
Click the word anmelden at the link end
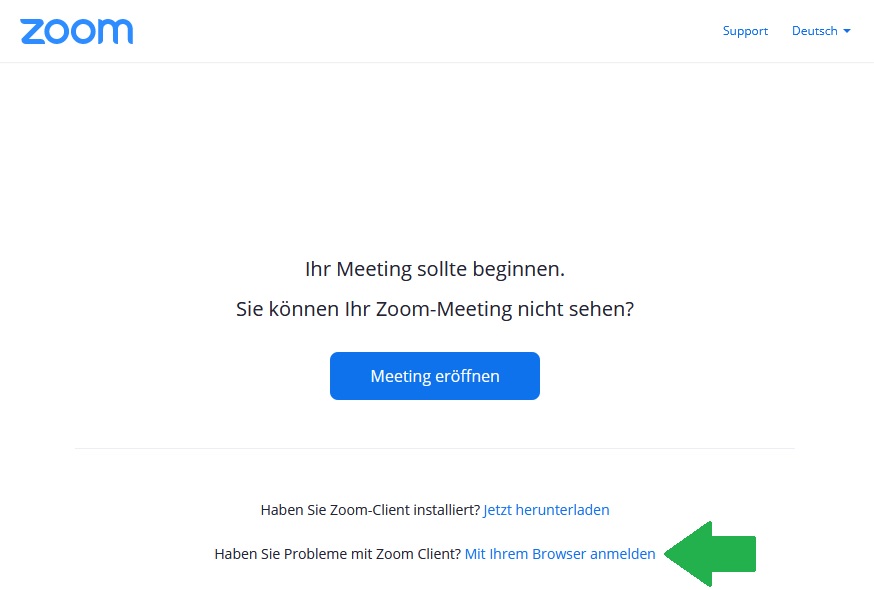pyautogui.click(x=623, y=554)
